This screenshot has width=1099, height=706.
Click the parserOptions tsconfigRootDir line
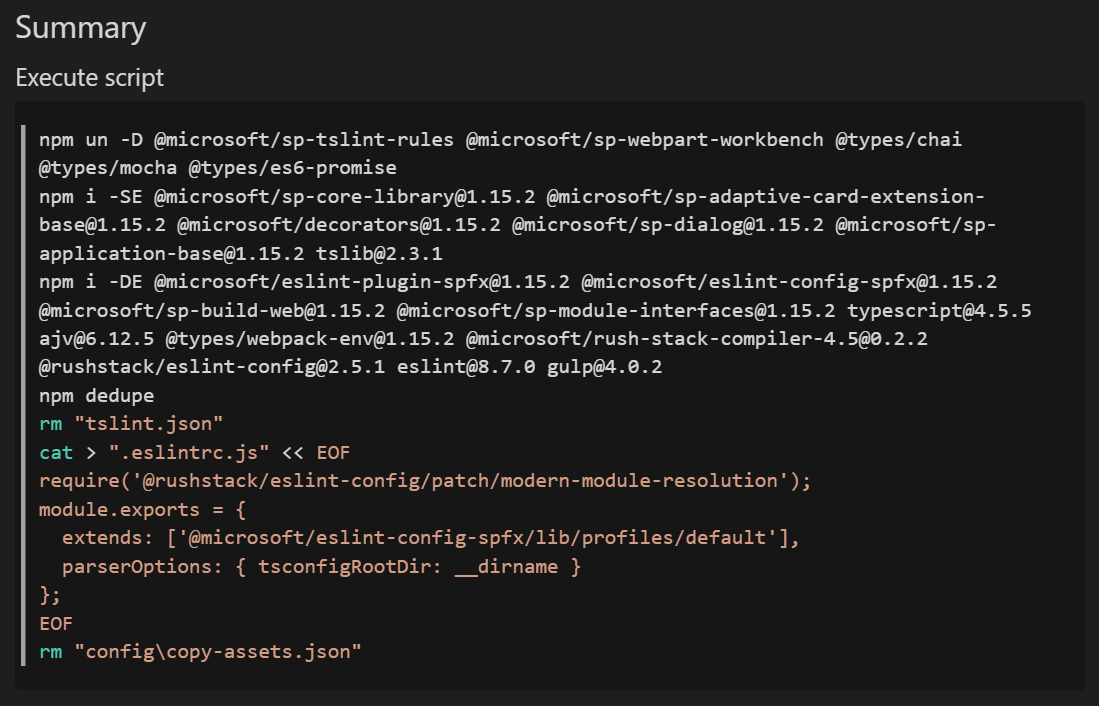(x=320, y=566)
